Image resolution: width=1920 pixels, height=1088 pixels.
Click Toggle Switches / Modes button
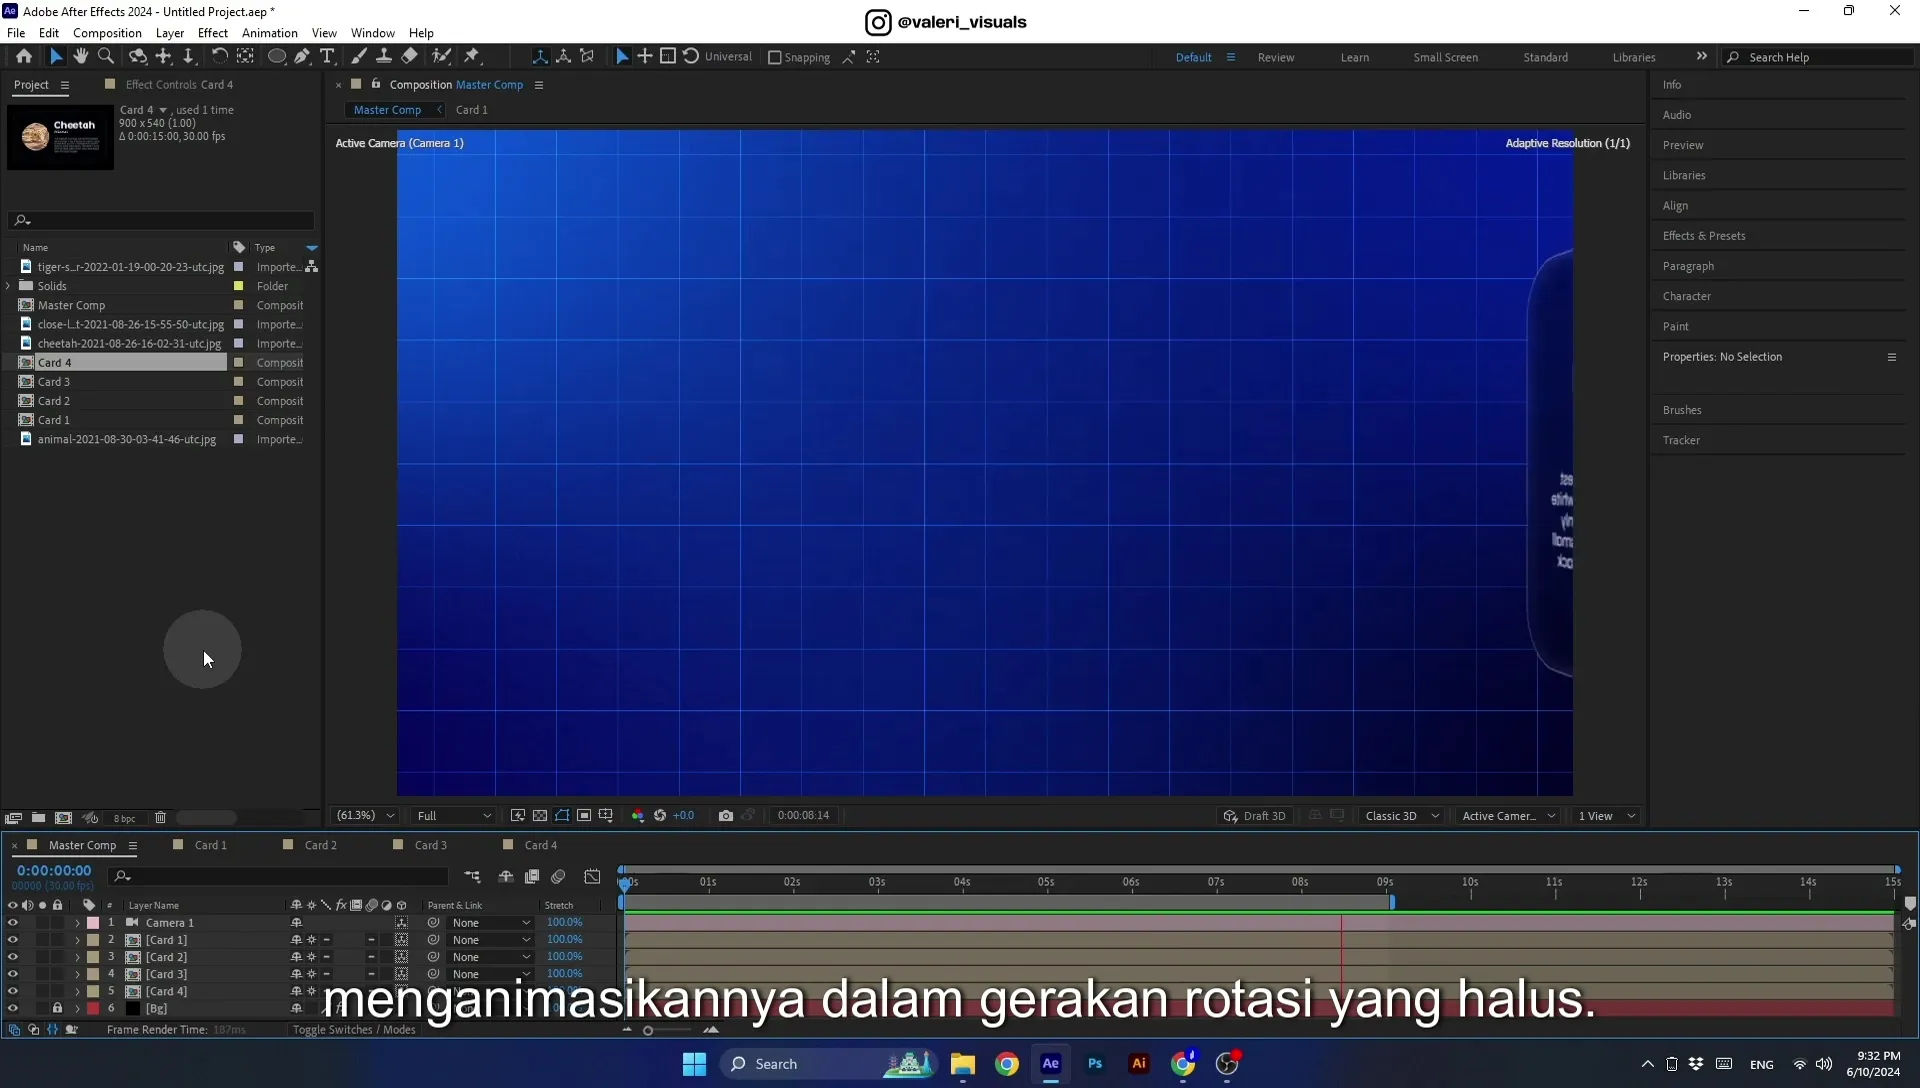coord(354,1030)
